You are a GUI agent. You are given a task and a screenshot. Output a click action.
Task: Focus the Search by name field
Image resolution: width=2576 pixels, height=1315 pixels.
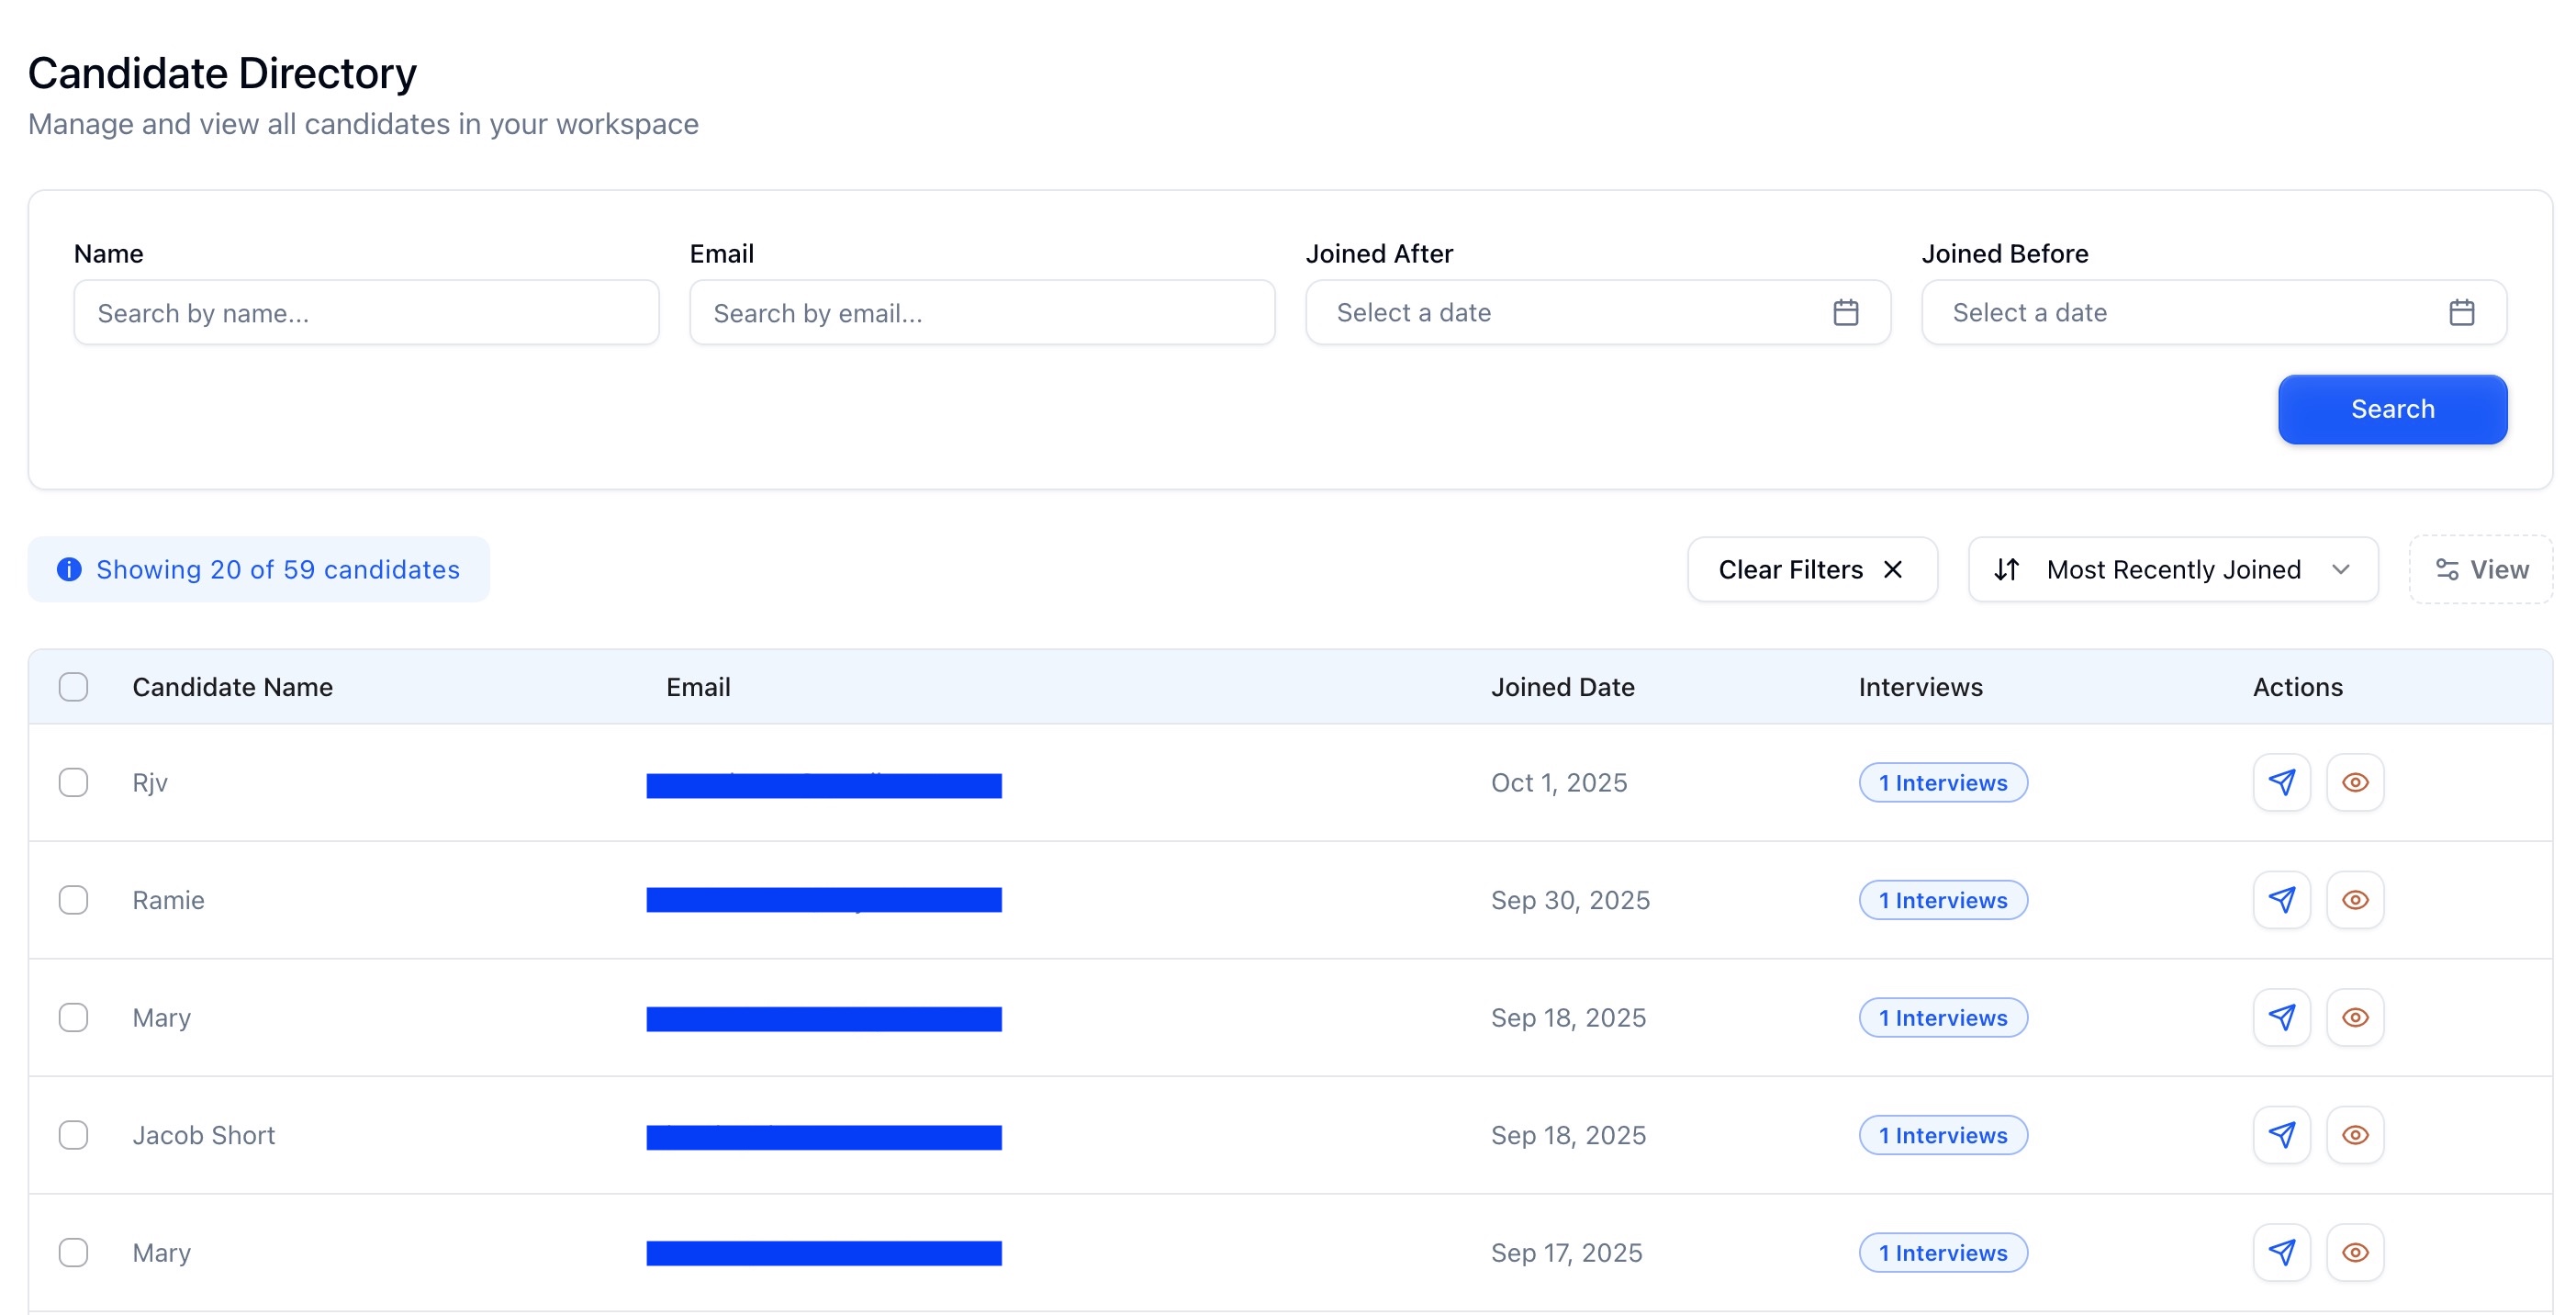point(366,312)
